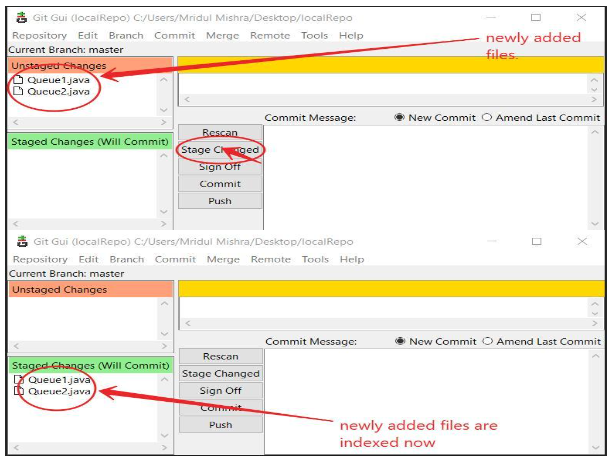This screenshot has width=613, height=461.
Task: Click Queue1.java name in lower Staged Changes
Action: pos(59,380)
